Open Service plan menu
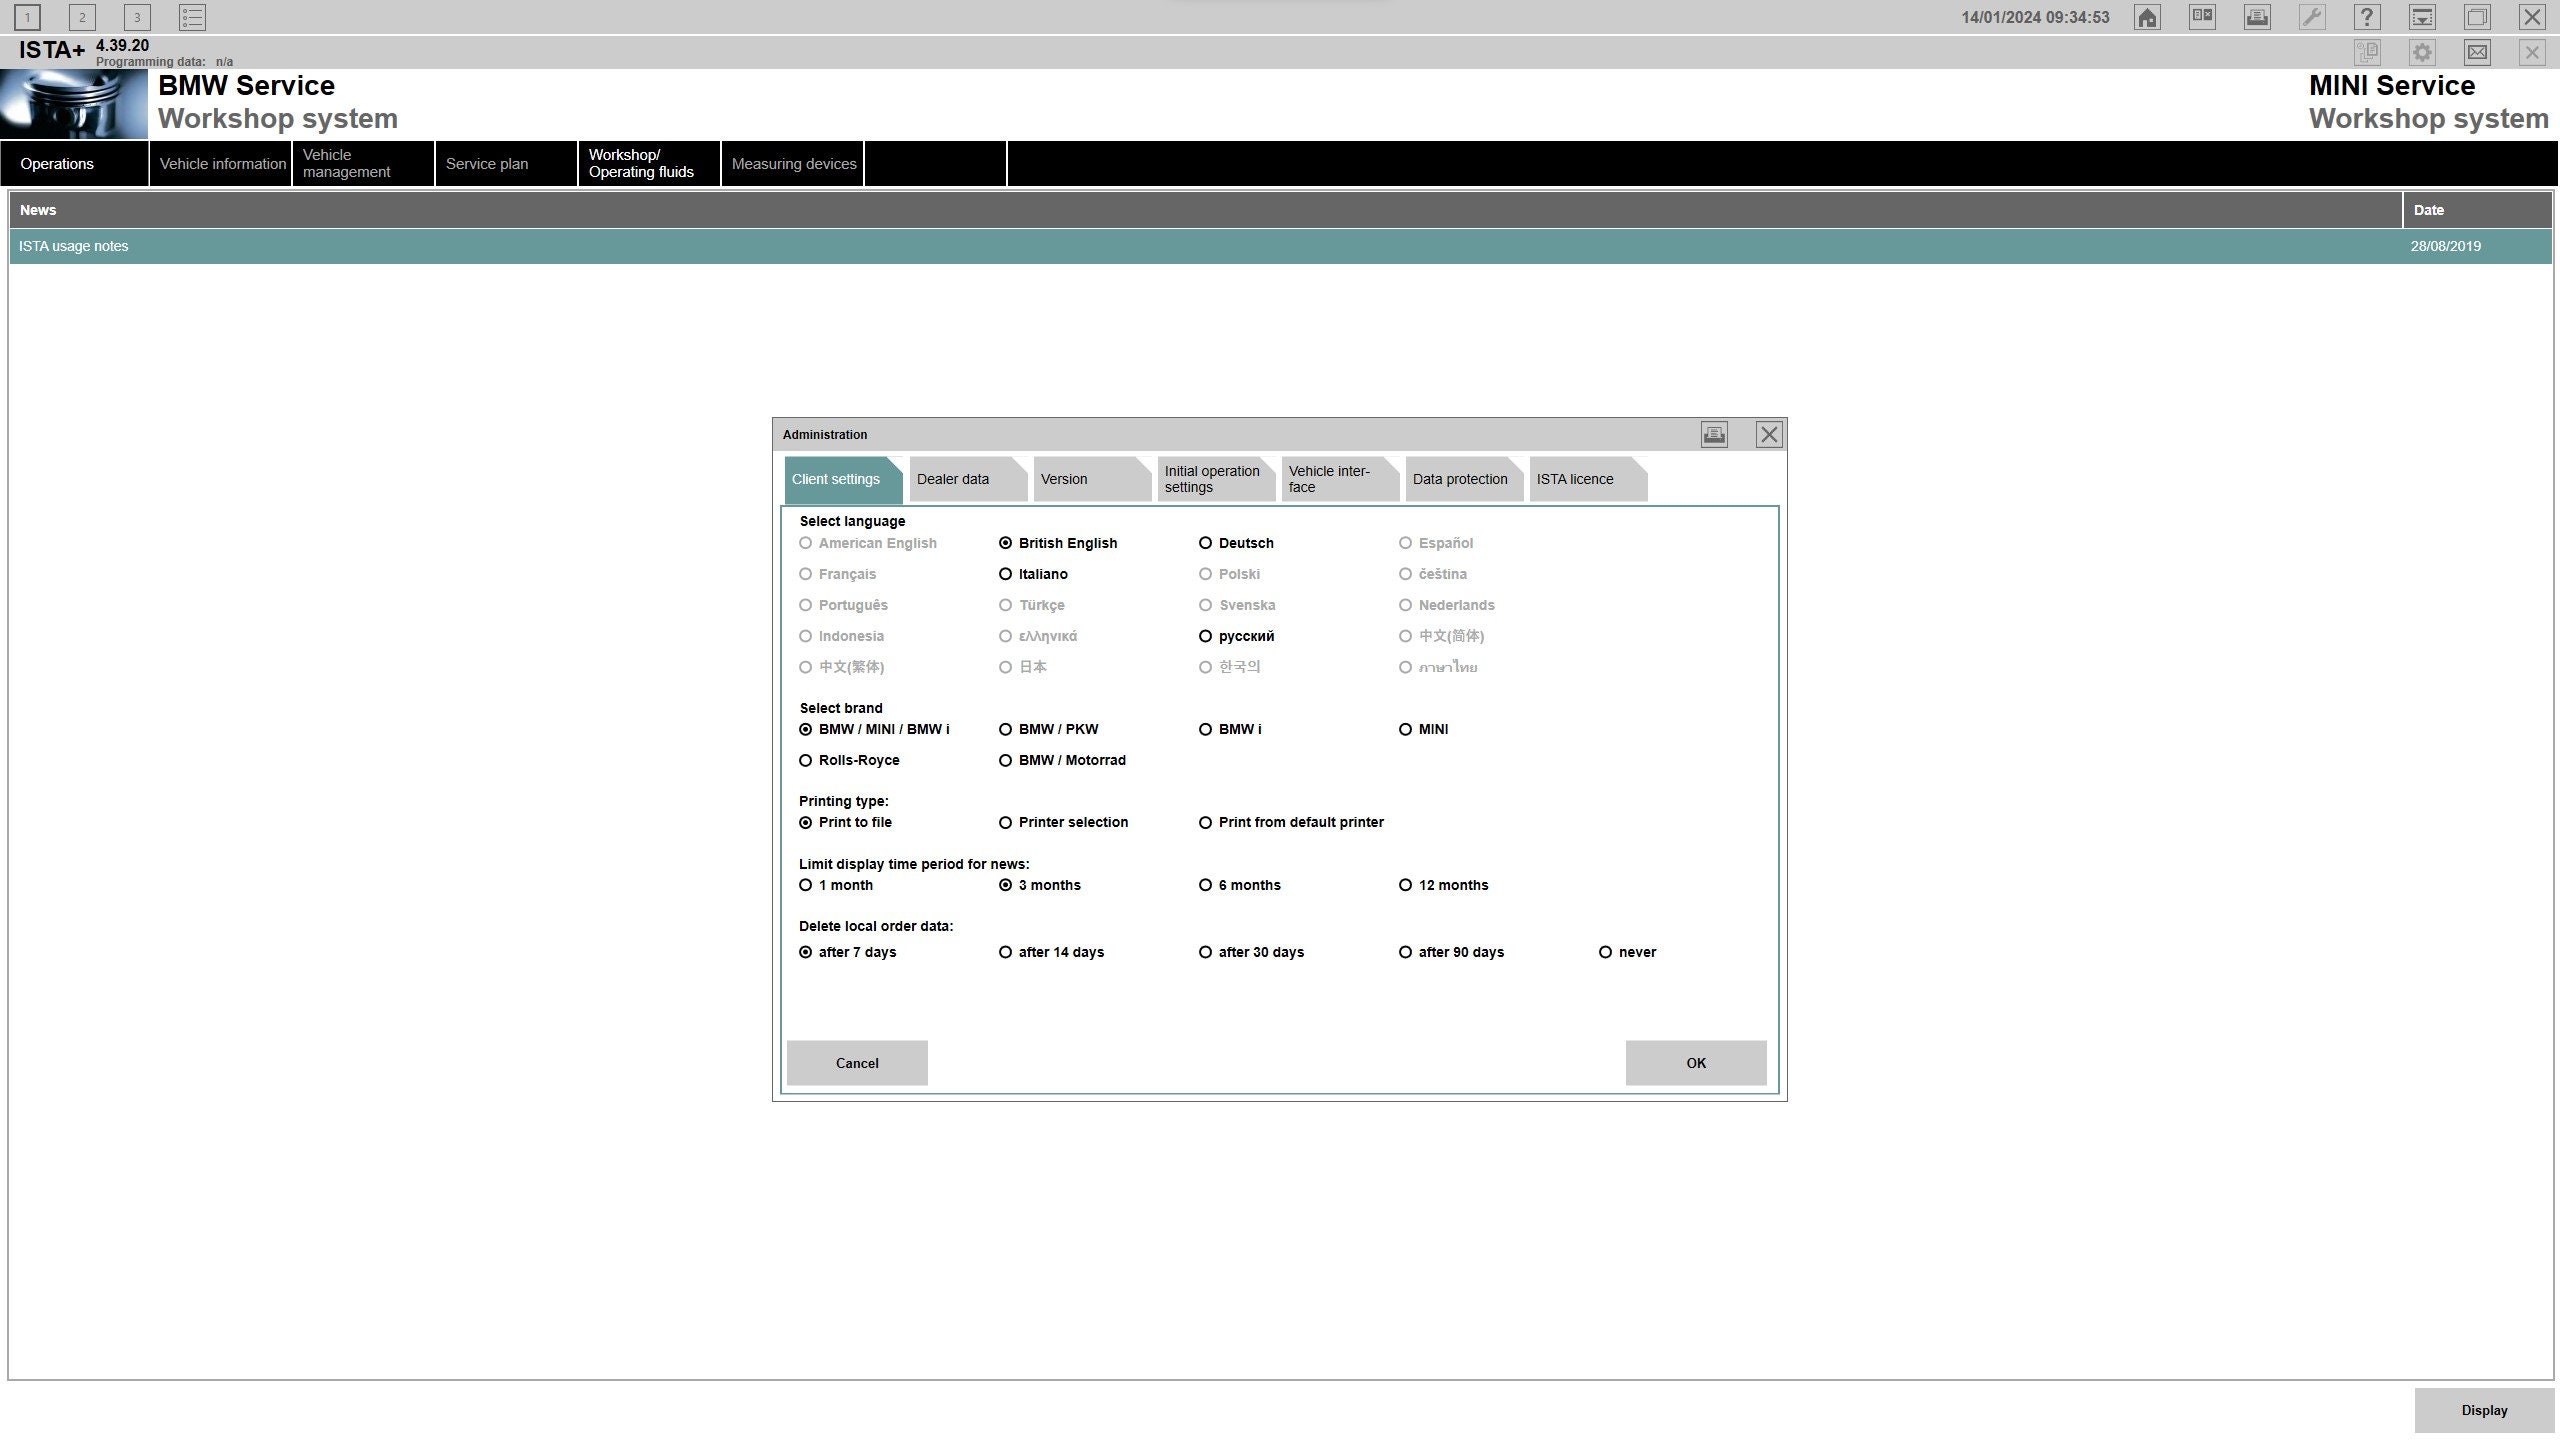 point(507,163)
